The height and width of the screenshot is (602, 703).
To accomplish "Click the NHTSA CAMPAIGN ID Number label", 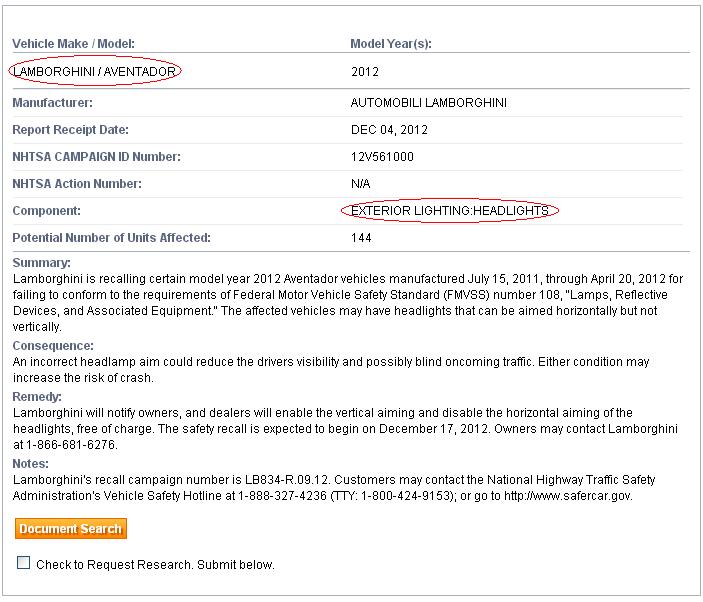I will point(96,157).
